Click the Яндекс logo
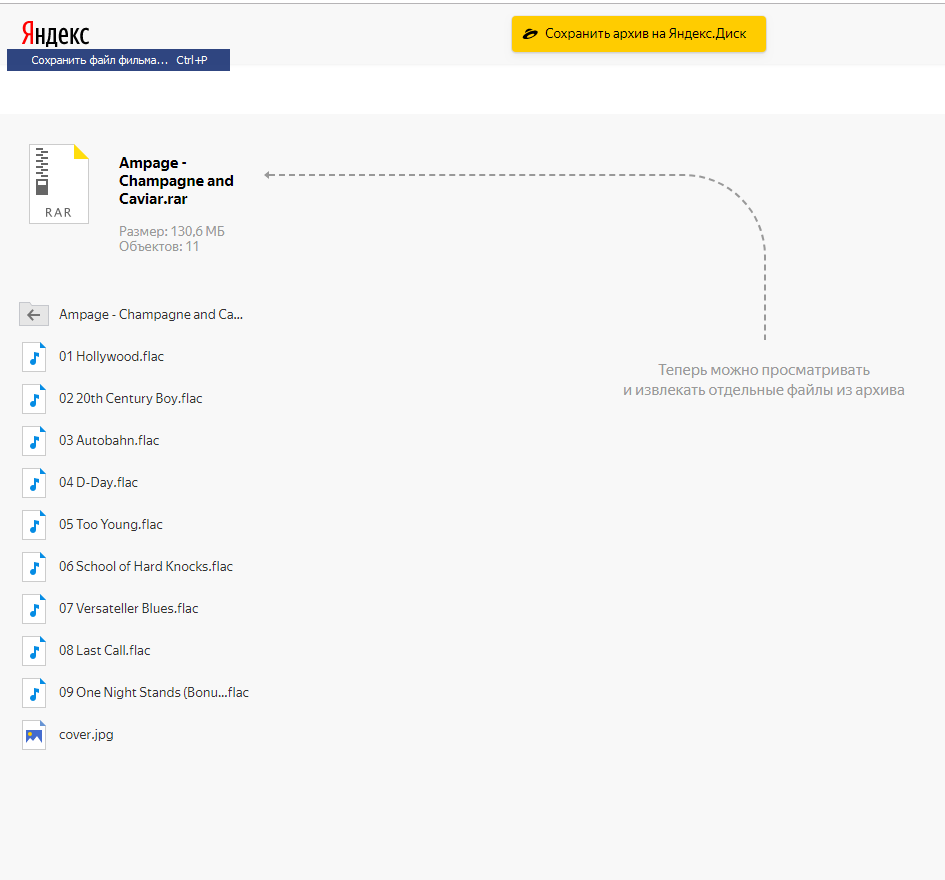The image size is (945, 880). (x=55, y=34)
